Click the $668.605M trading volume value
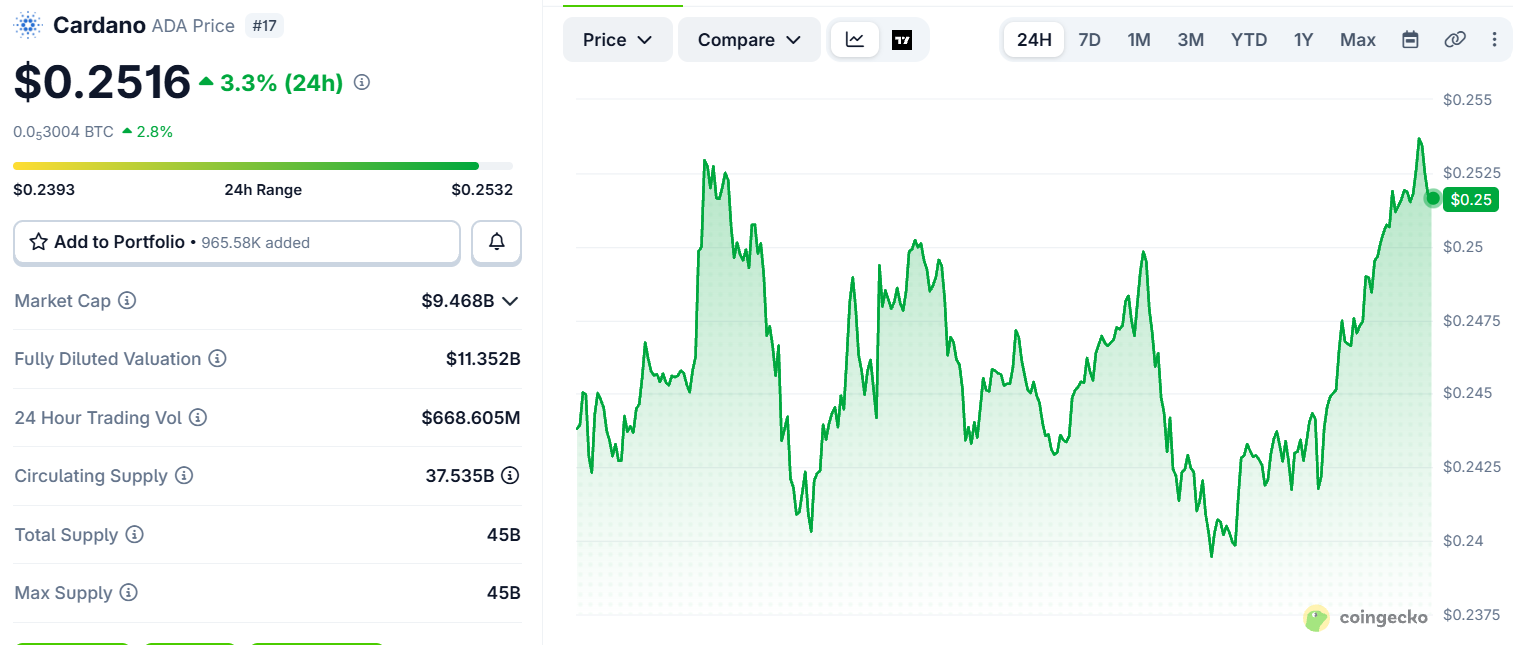The height and width of the screenshot is (645, 1517). click(471, 417)
